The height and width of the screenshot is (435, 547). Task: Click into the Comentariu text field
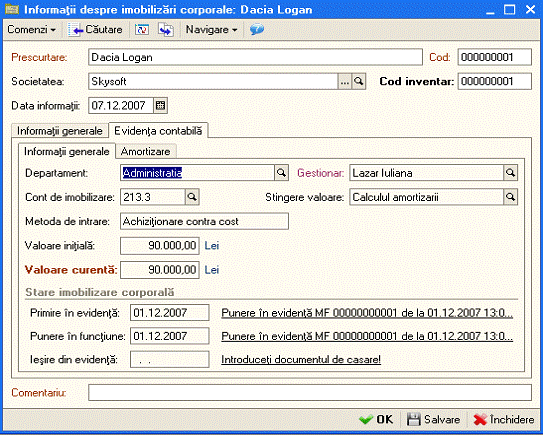310,393
